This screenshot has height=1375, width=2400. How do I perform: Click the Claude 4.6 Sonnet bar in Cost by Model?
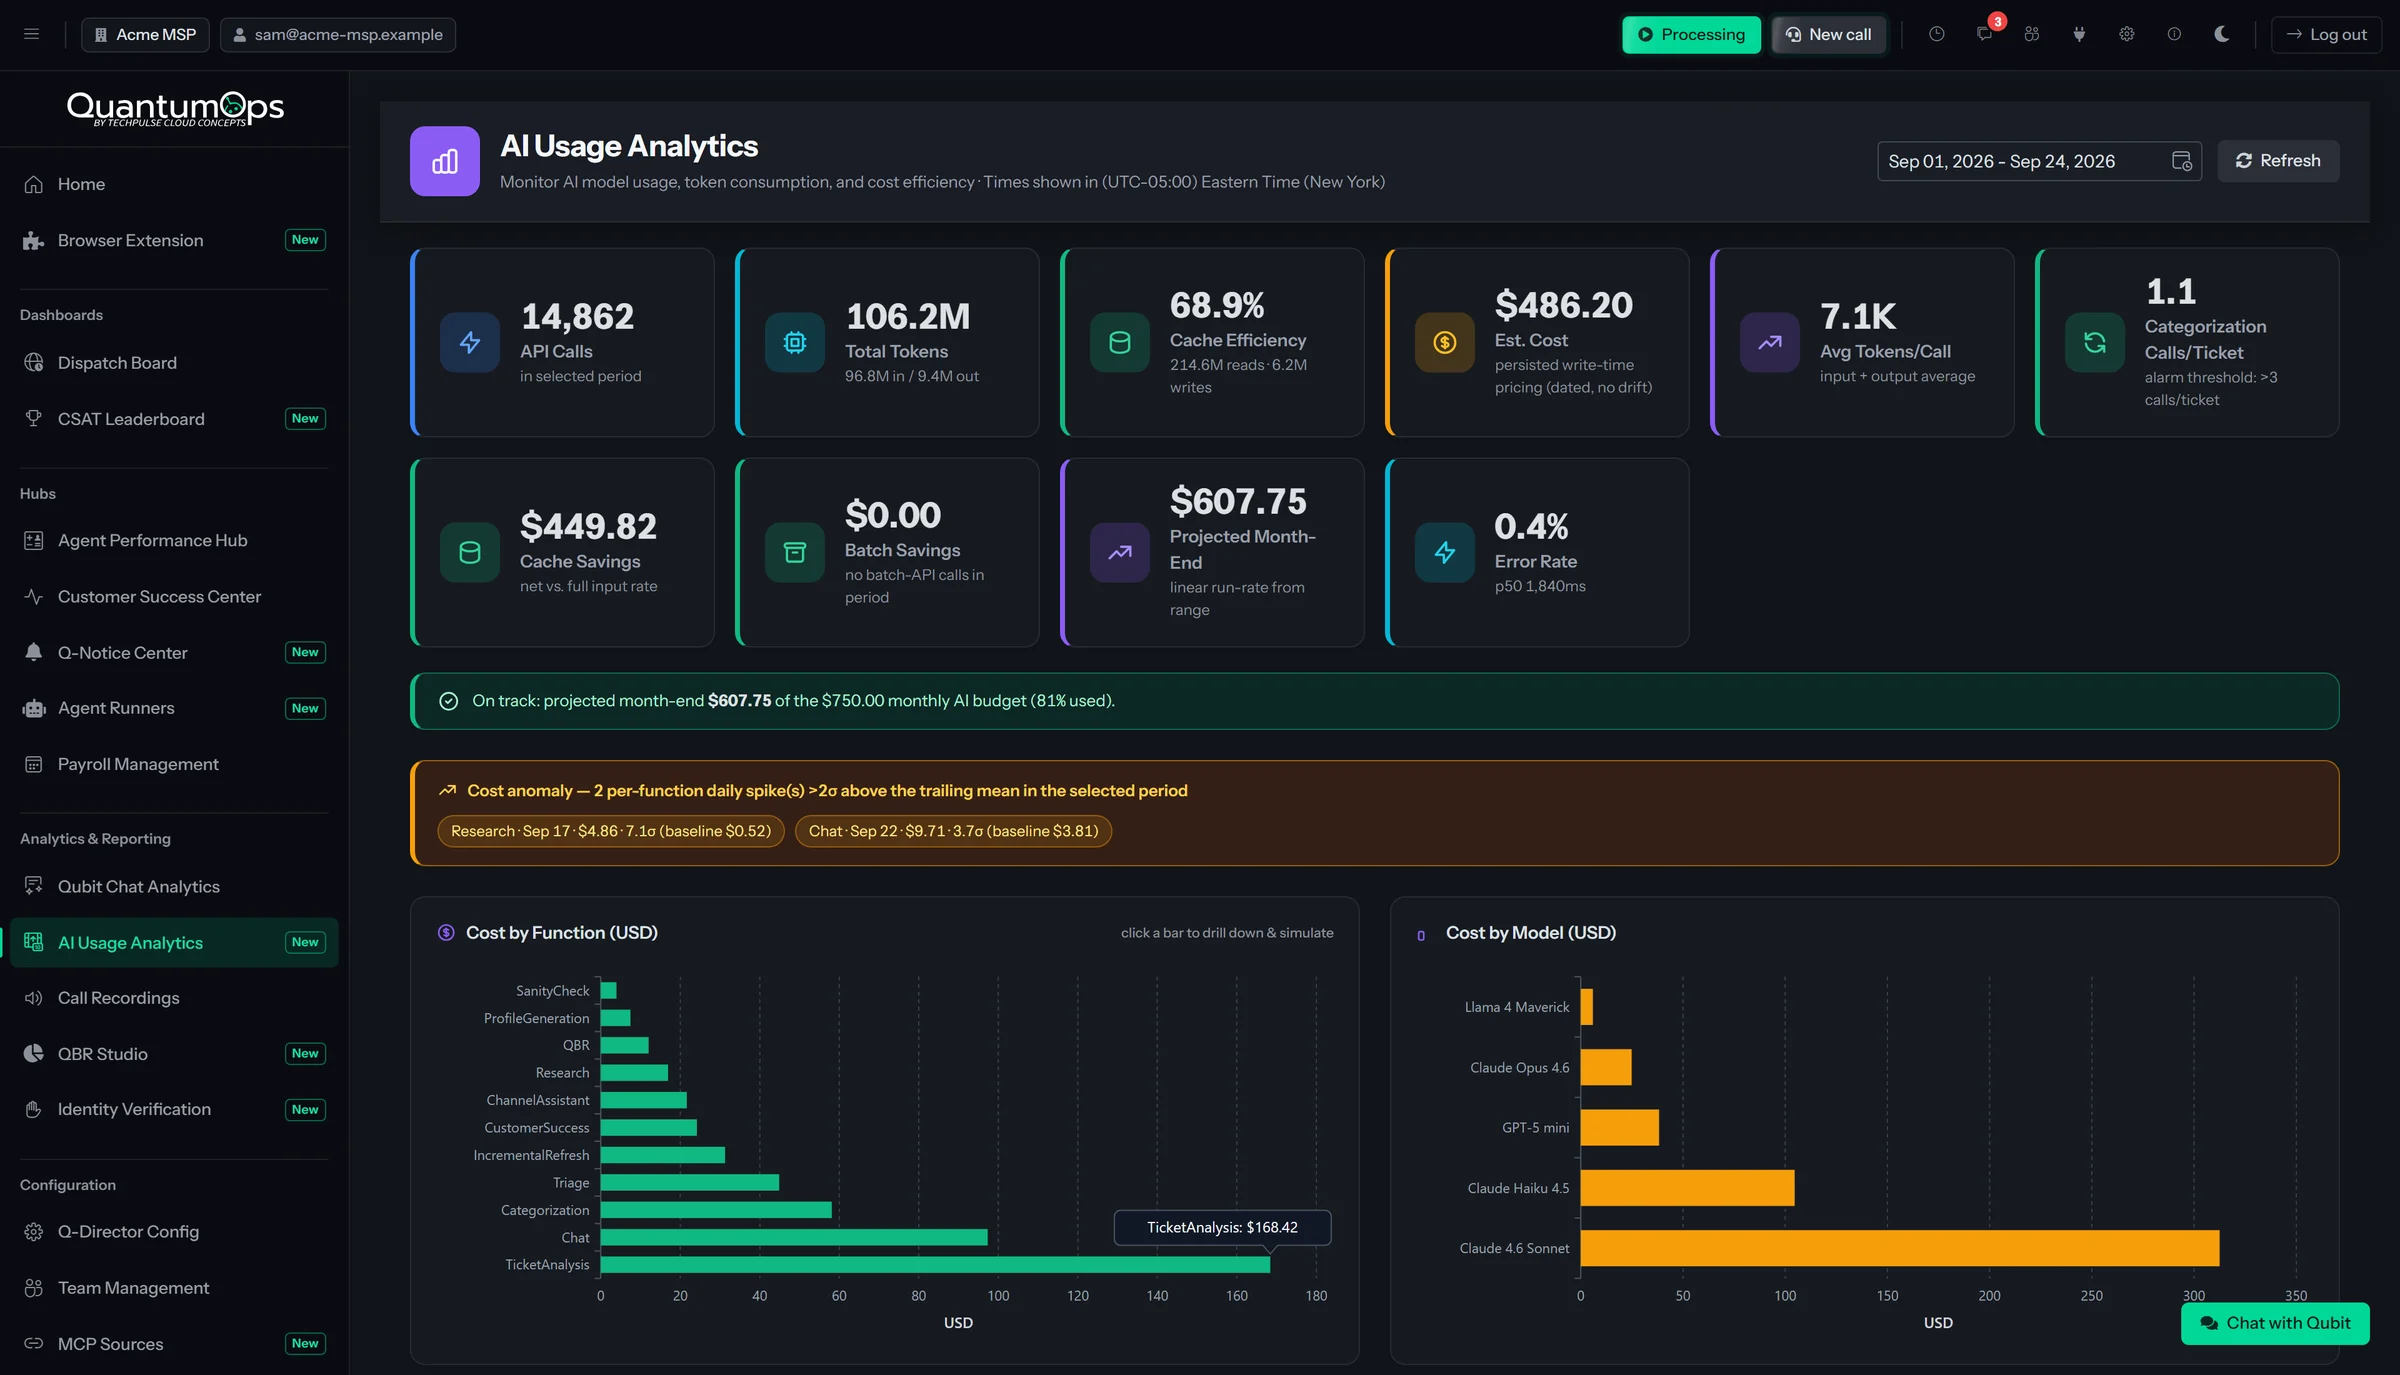point(1900,1248)
